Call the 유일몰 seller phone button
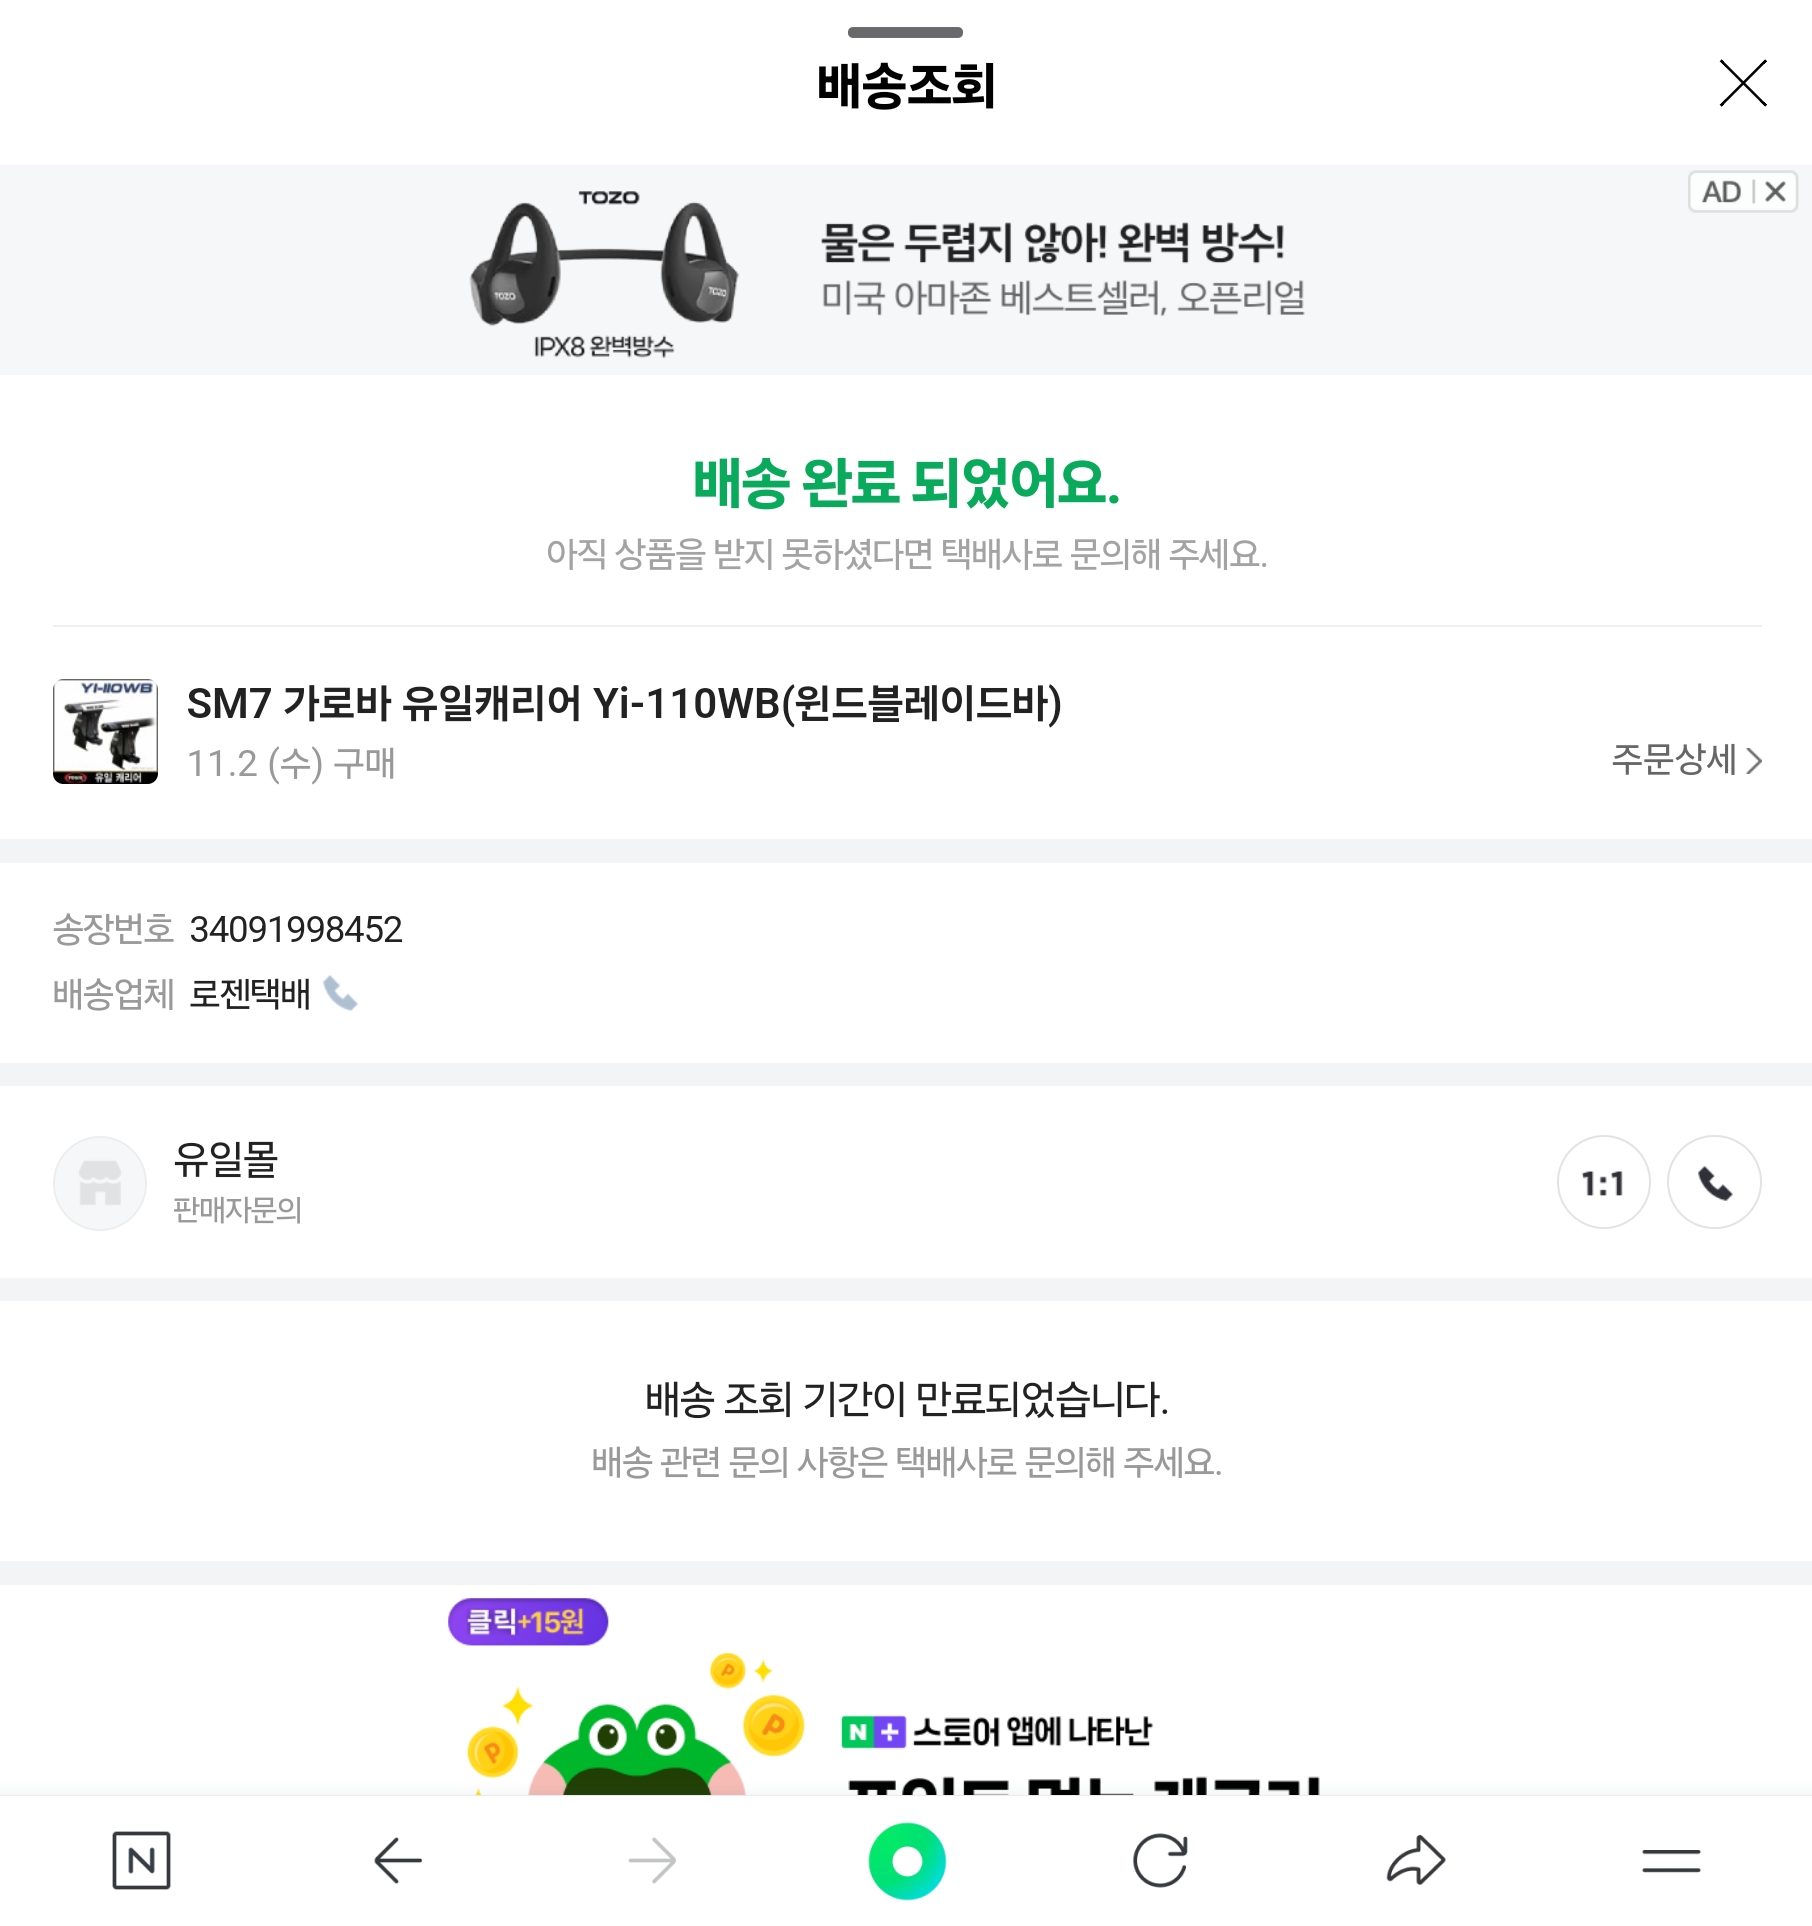The height and width of the screenshot is (1926, 1812). 1714,1183
